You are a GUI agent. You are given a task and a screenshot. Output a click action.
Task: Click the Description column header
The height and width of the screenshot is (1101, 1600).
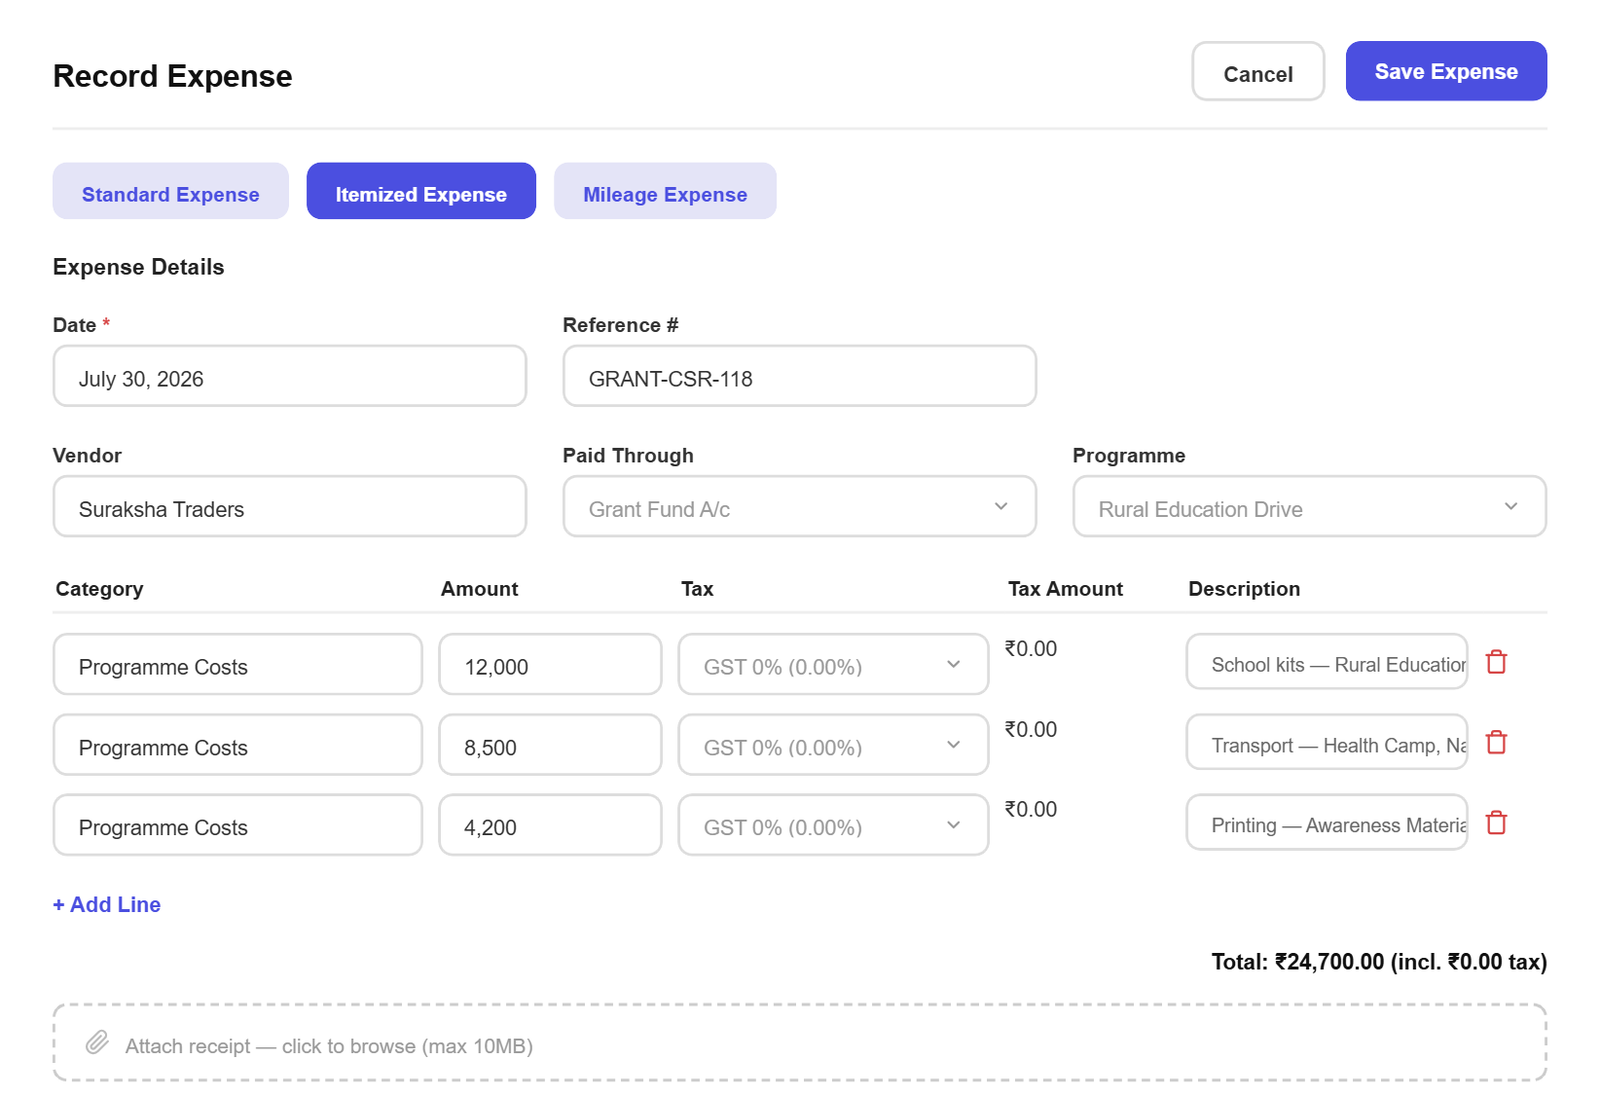pos(1244,589)
